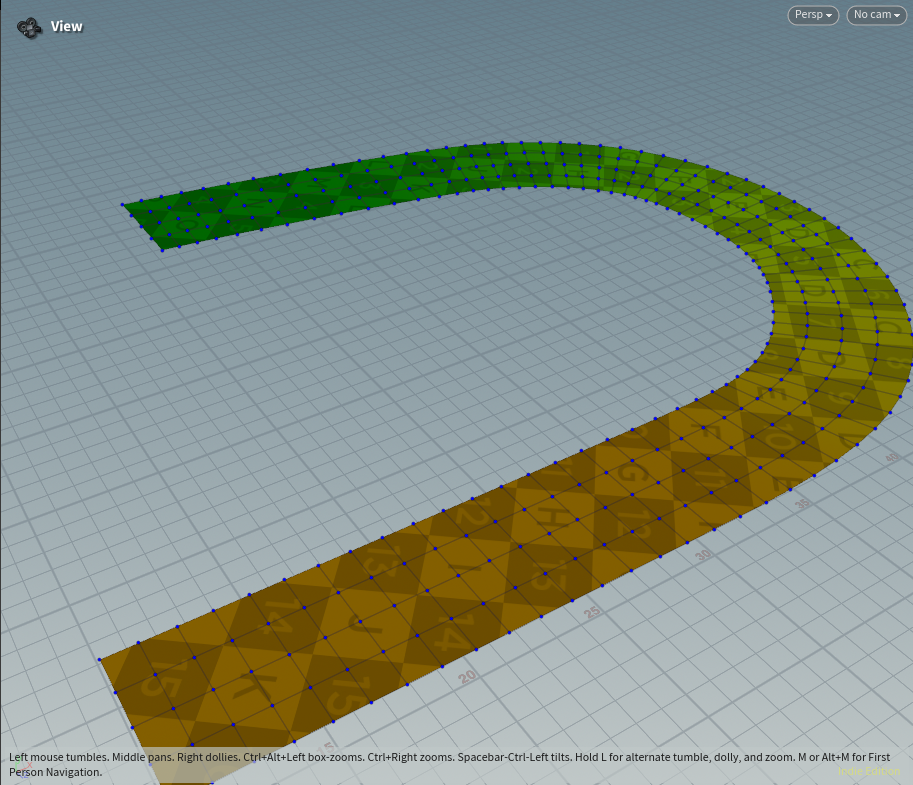Image resolution: width=913 pixels, height=785 pixels.
Task: Click the yellow-green curved bend of the strip
Action: point(800,260)
